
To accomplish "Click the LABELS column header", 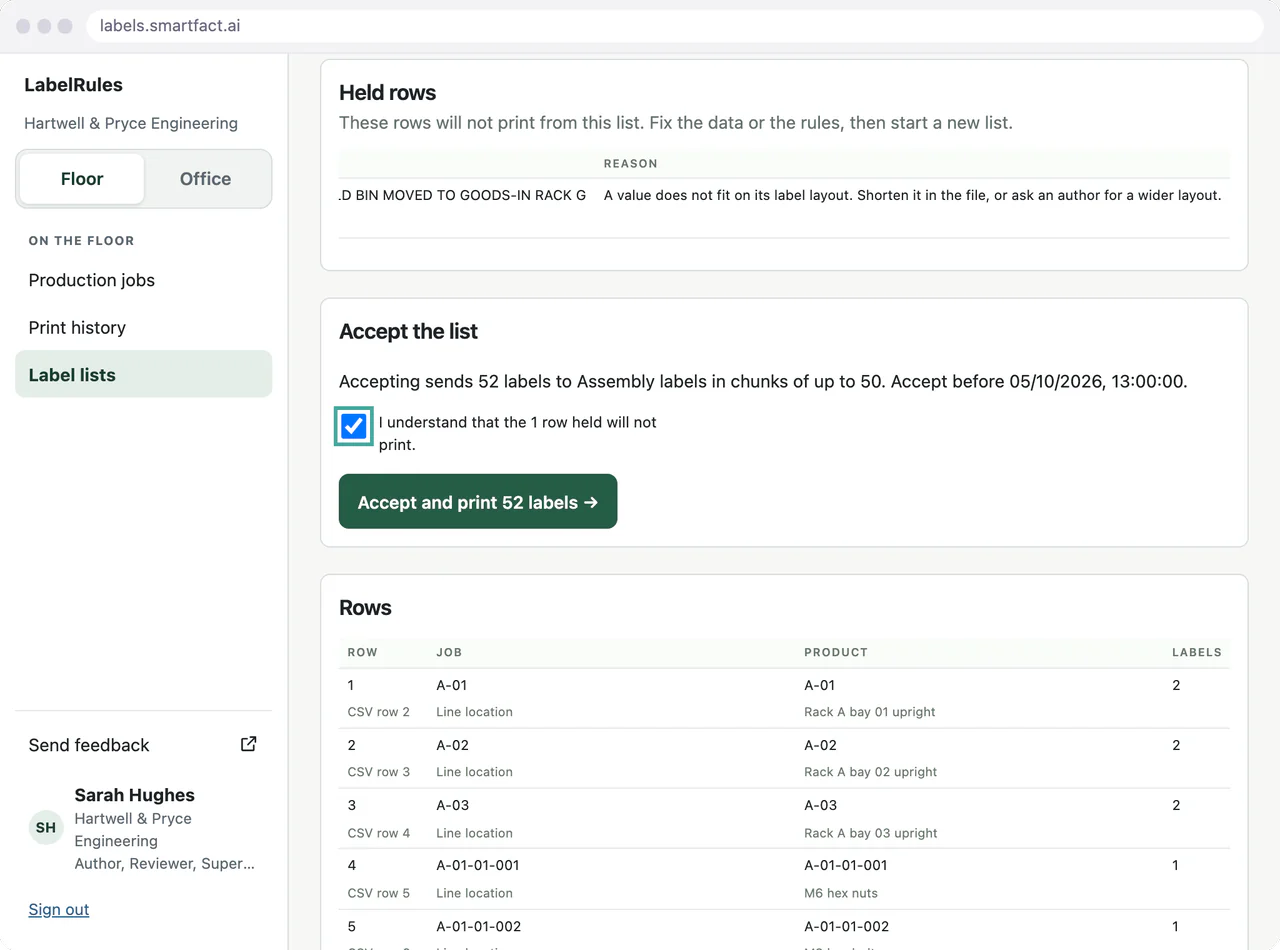I will tap(1197, 652).
